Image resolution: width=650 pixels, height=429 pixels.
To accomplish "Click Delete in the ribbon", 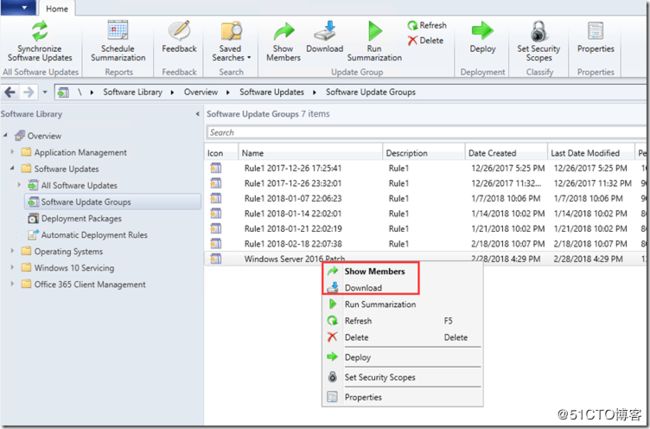I will (425, 41).
